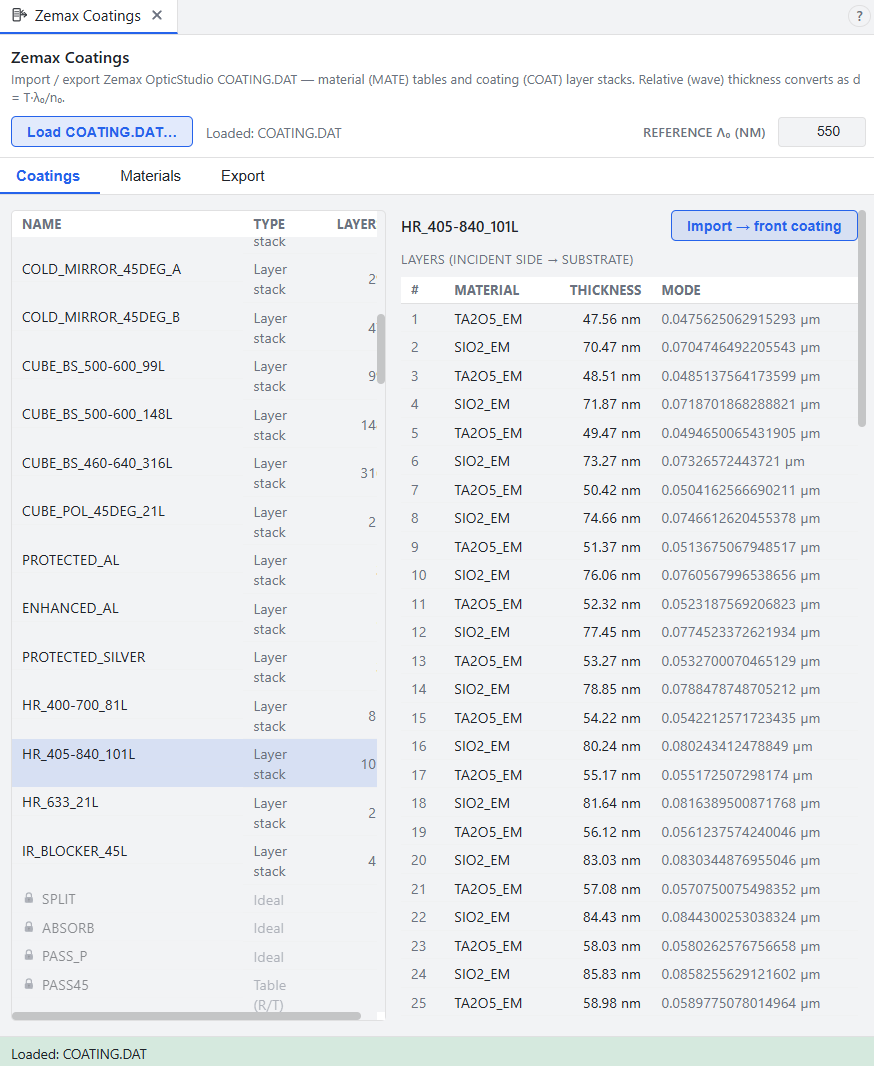Switch to the Export tab
Screen dimensions: 874x1066
click(243, 176)
